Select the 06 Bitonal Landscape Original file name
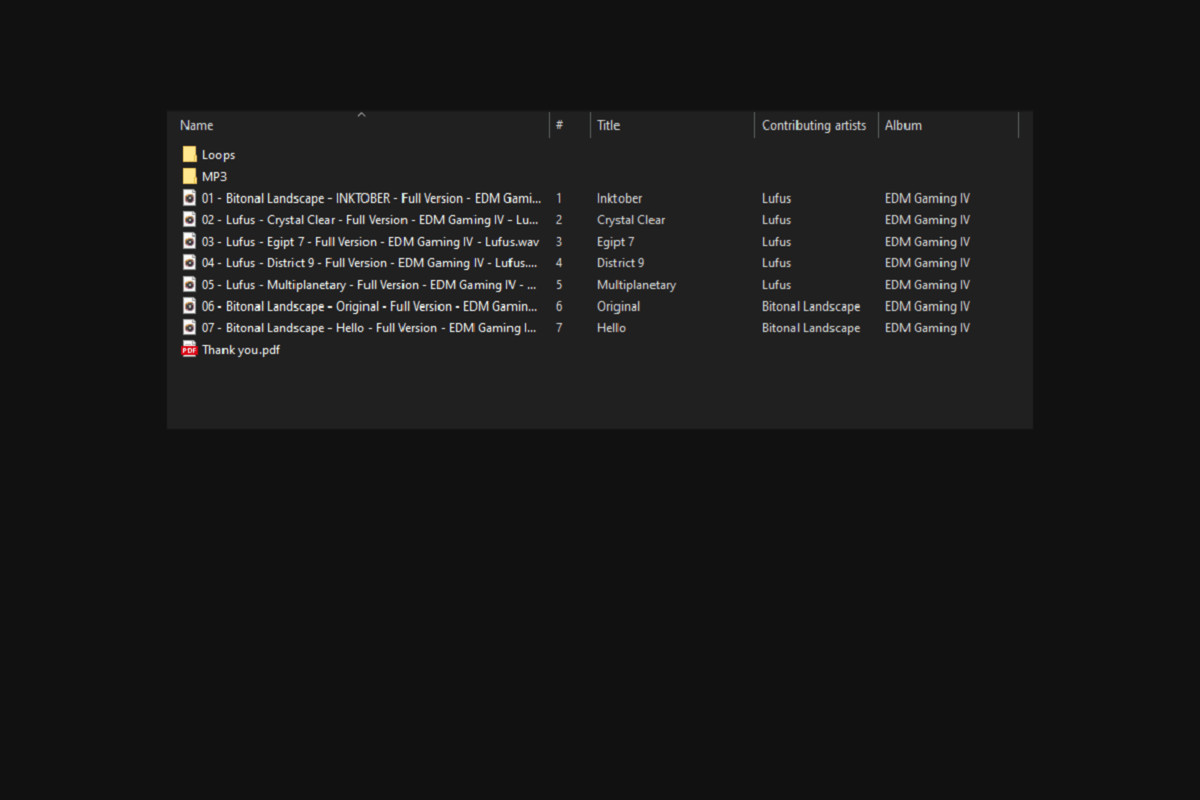This screenshot has height=800, width=1200. (369, 306)
